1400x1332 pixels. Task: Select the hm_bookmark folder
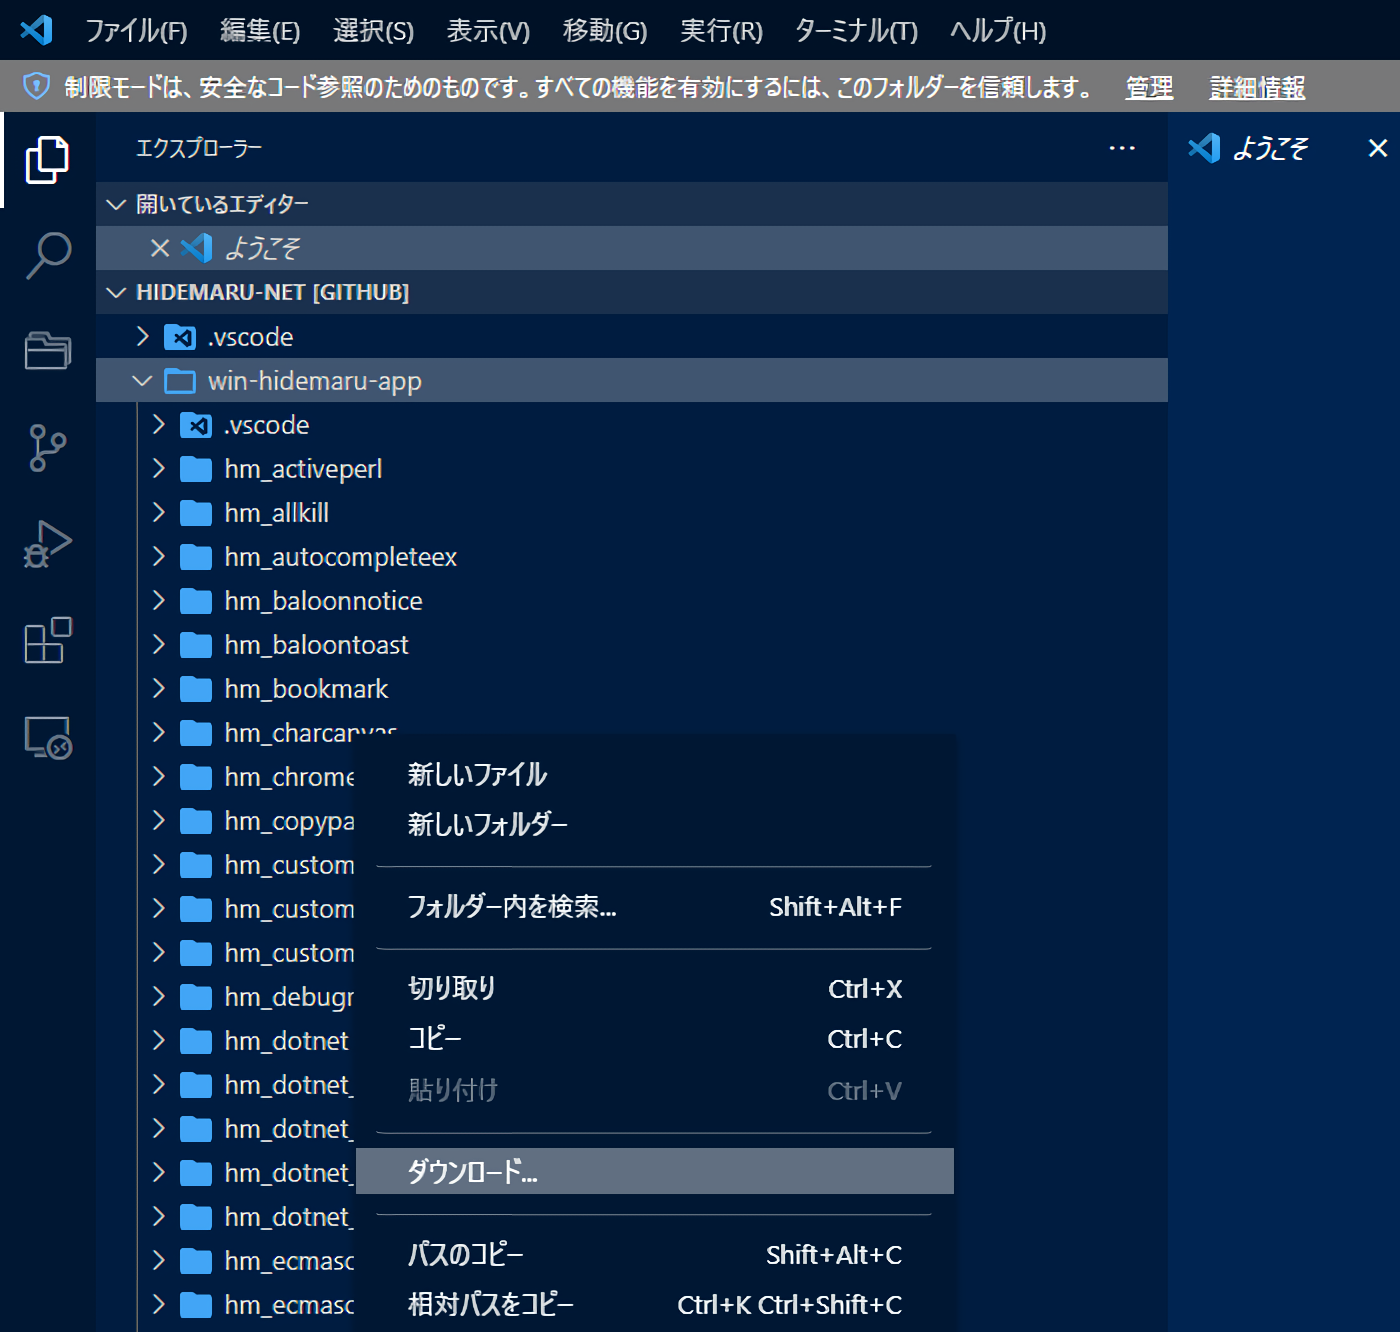[306, 689]
